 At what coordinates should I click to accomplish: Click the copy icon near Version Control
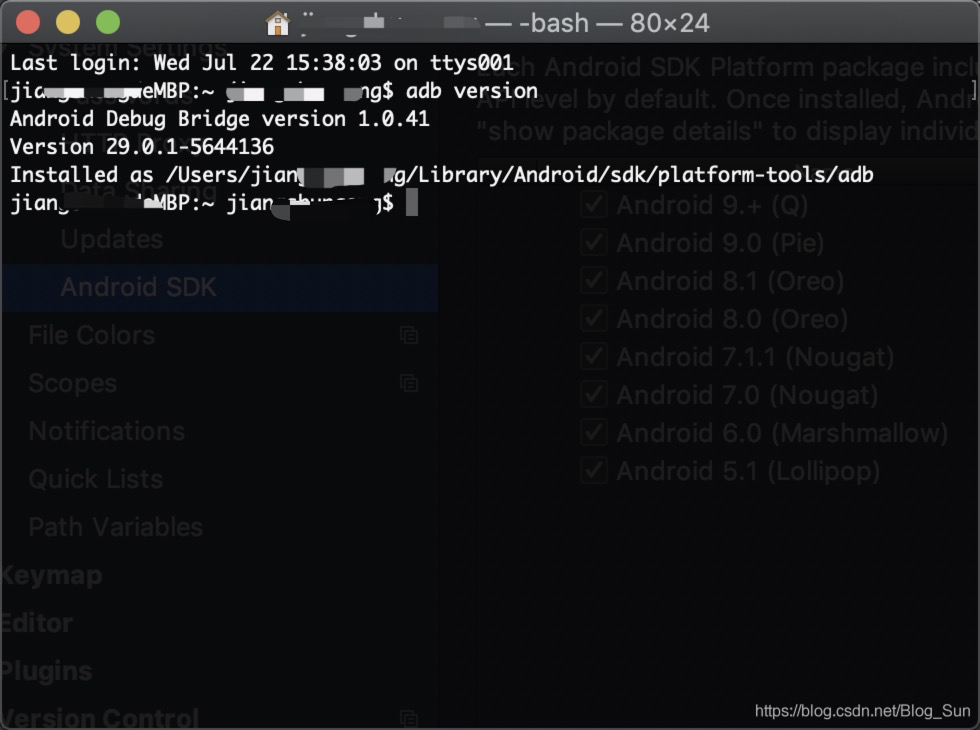coord(409,717)
